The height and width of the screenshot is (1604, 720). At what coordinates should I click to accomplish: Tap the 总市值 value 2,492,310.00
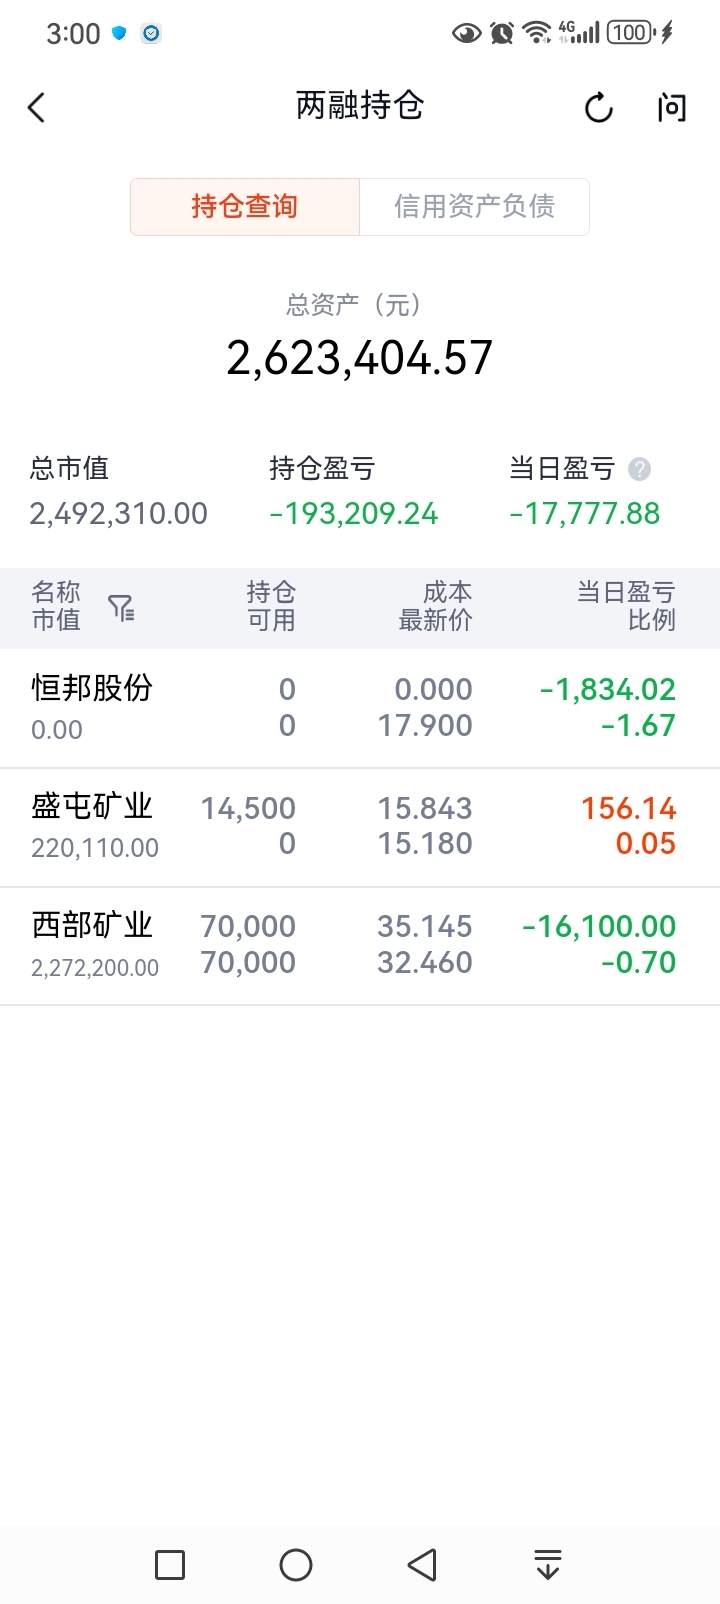(x=119, y=514)
